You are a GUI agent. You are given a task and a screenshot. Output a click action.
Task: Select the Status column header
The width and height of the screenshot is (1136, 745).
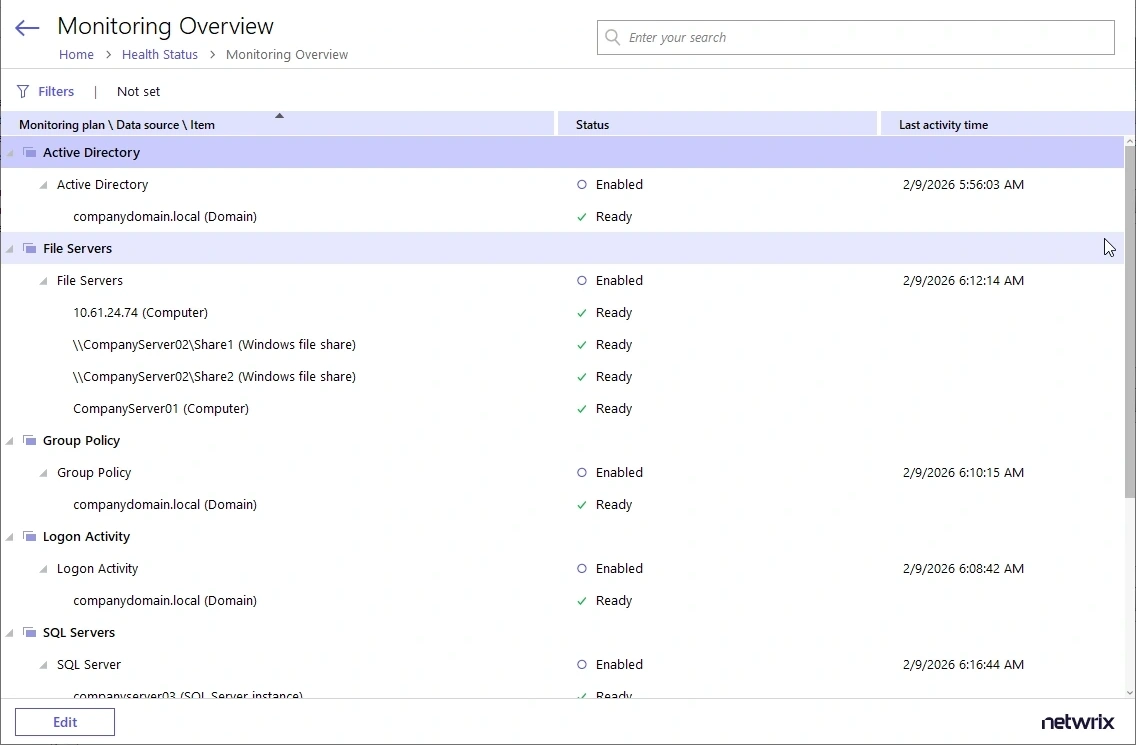[x=592, y=124]
